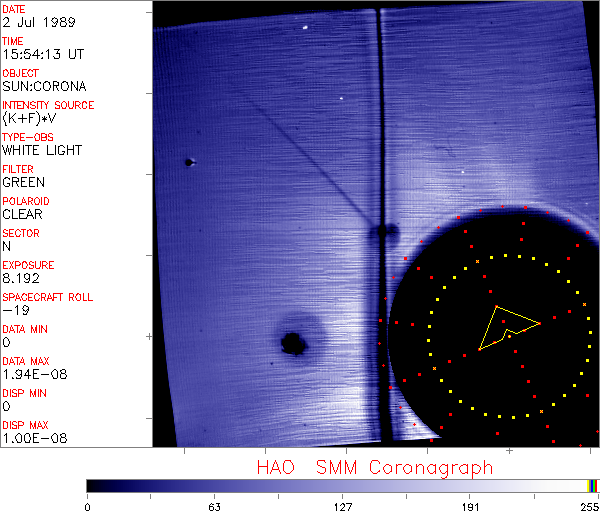Viewport: 600px width, 512px height.
Task: Click the INTENSITY SOURCE label
Action: coord(48,105)
